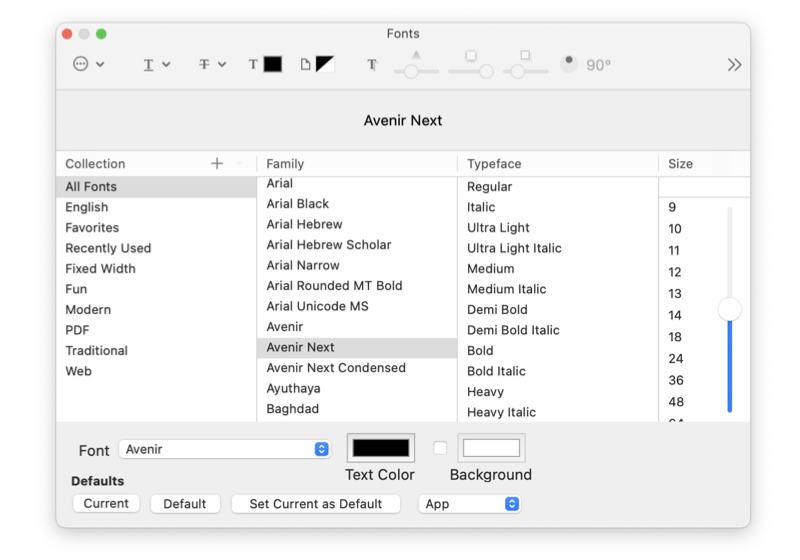
Task: Click the black text color swatch in toolbar
Action: (272, 64)
